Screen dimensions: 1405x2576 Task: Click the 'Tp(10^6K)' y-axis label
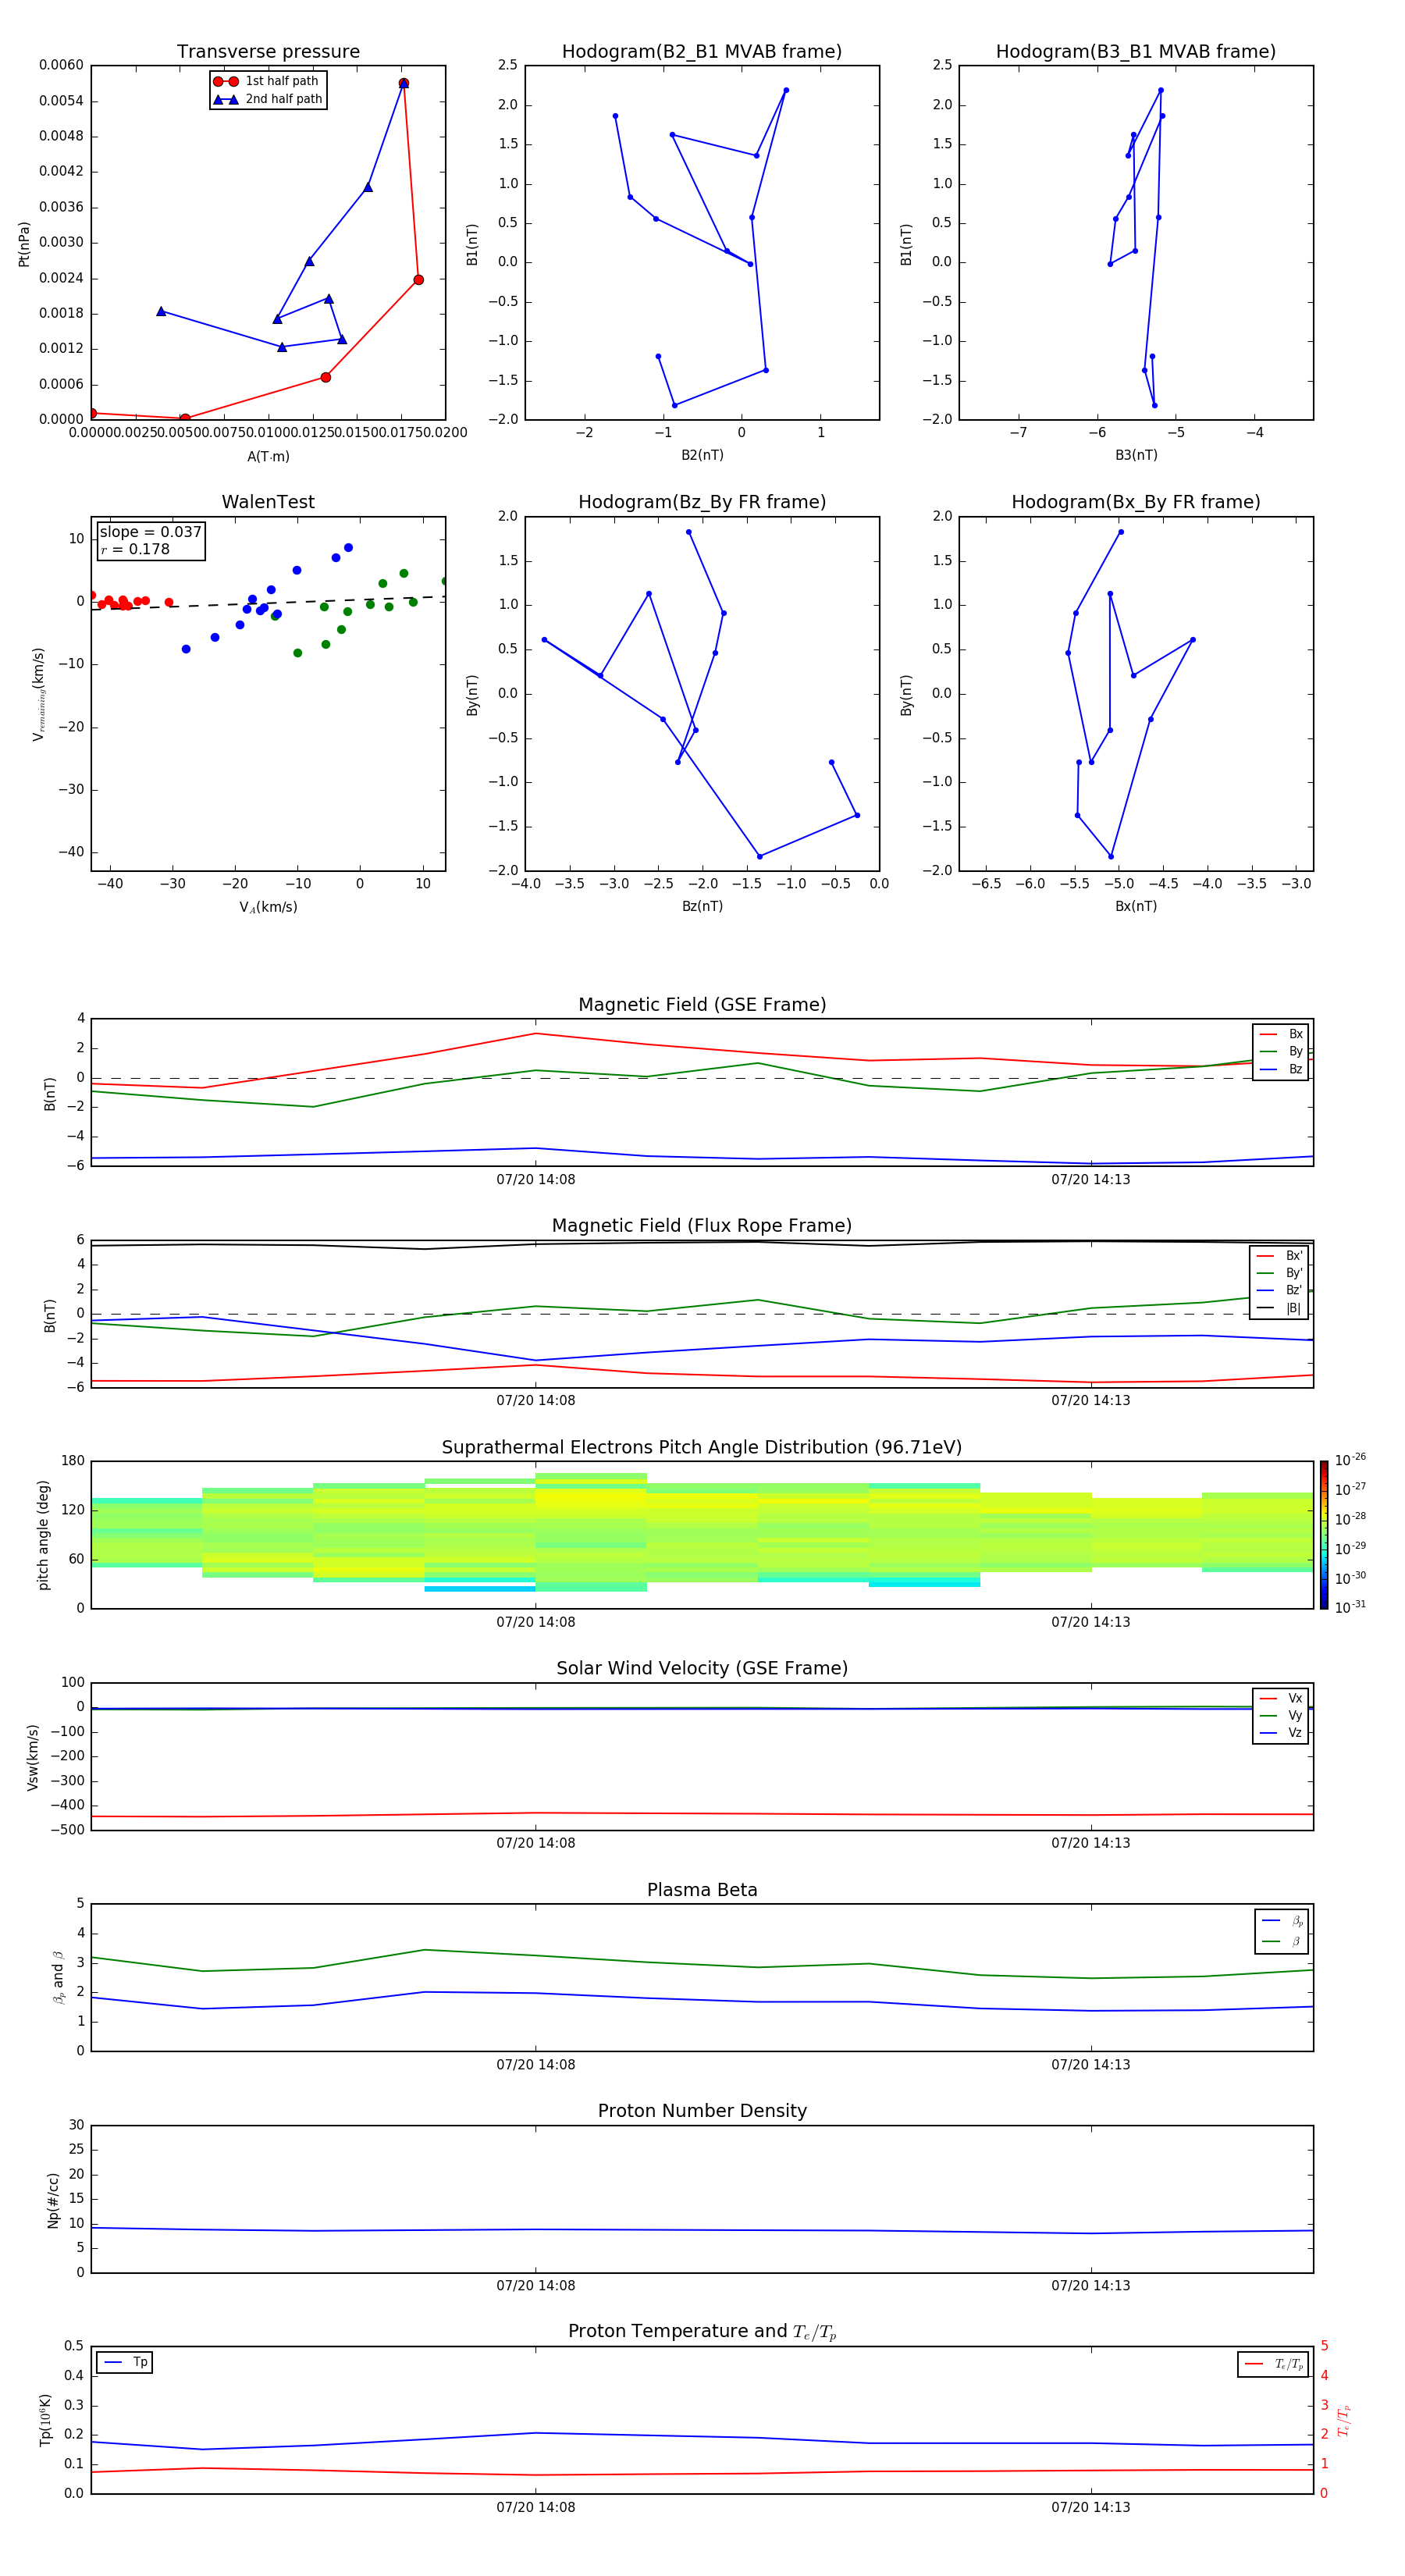45,2421
